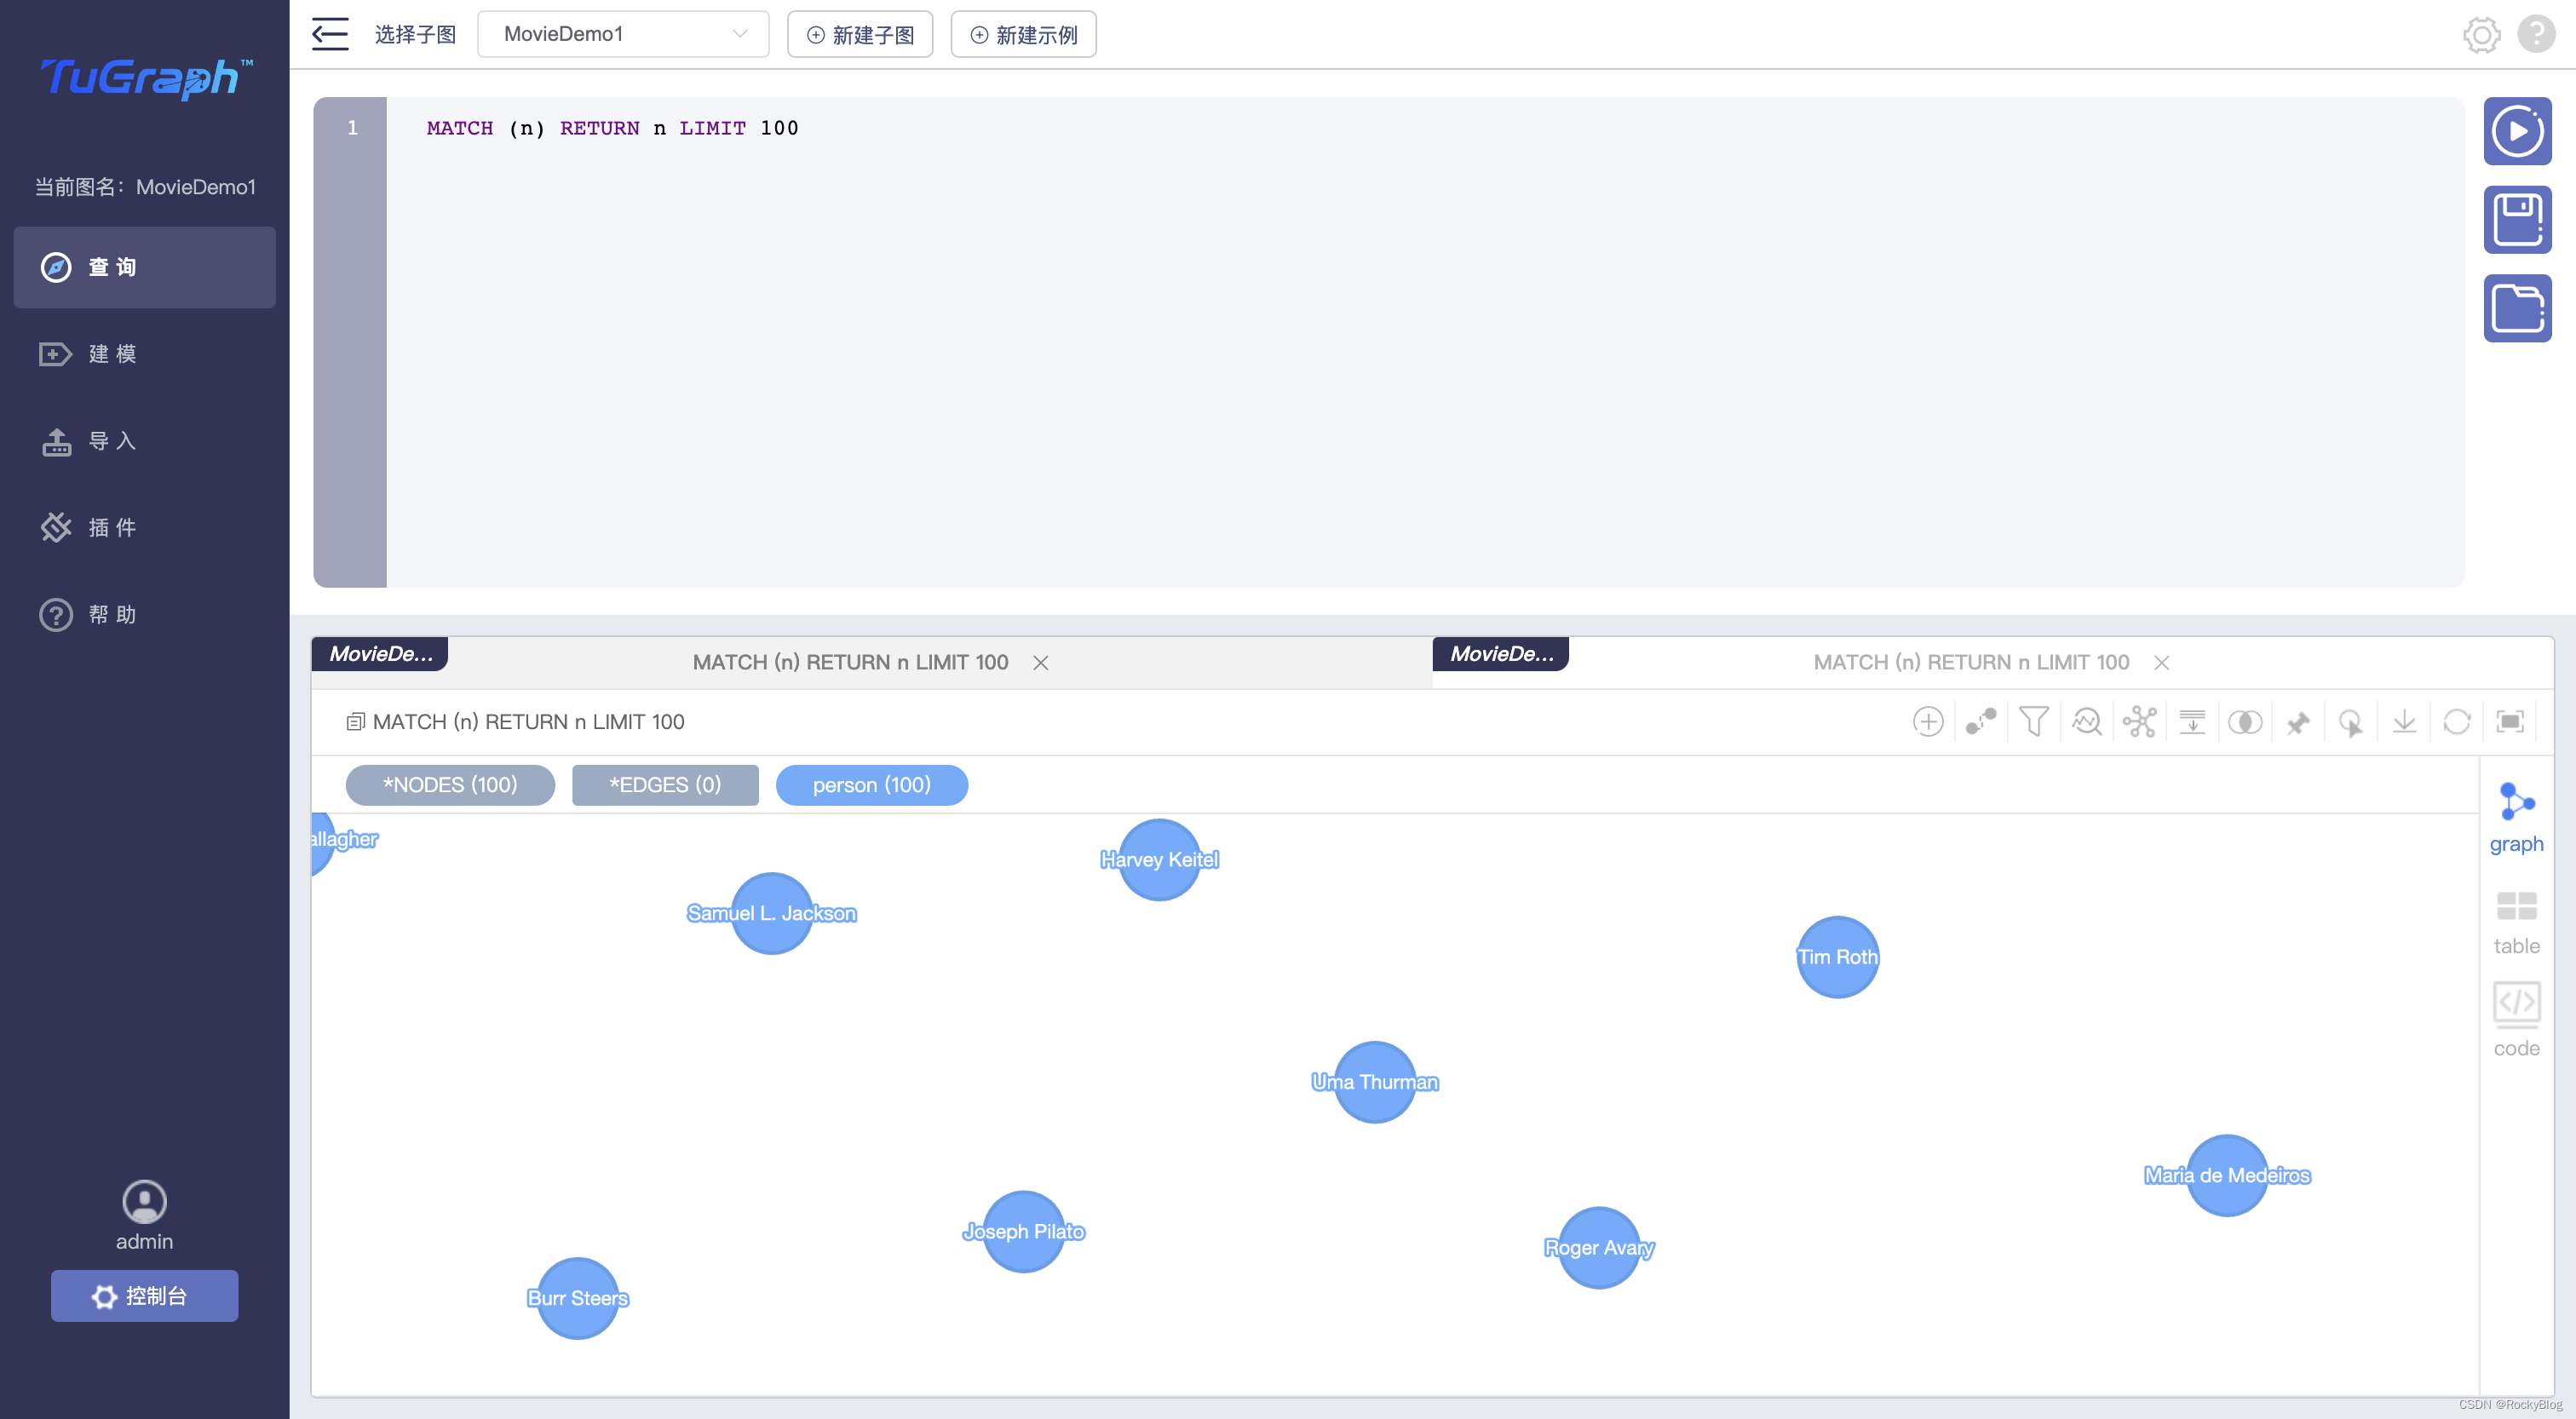Run the Cypher query with the play icon
Viewport: 2576px width, 1419px height.
tap(2517, 131)
